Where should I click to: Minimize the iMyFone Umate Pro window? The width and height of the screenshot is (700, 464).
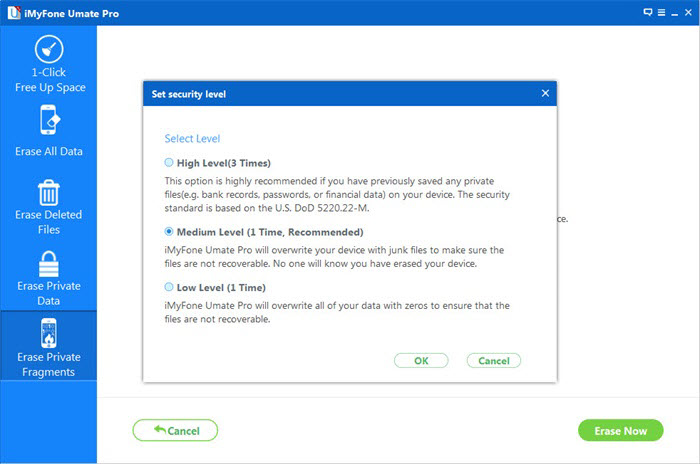click(x=673, y=12)
